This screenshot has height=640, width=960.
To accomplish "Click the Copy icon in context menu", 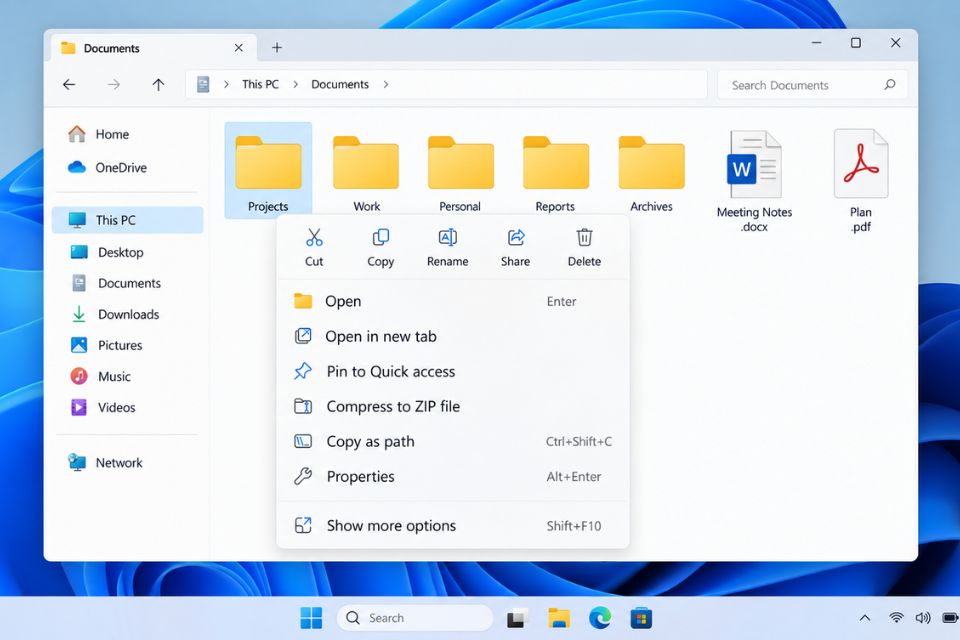I will tap(380, 237).
